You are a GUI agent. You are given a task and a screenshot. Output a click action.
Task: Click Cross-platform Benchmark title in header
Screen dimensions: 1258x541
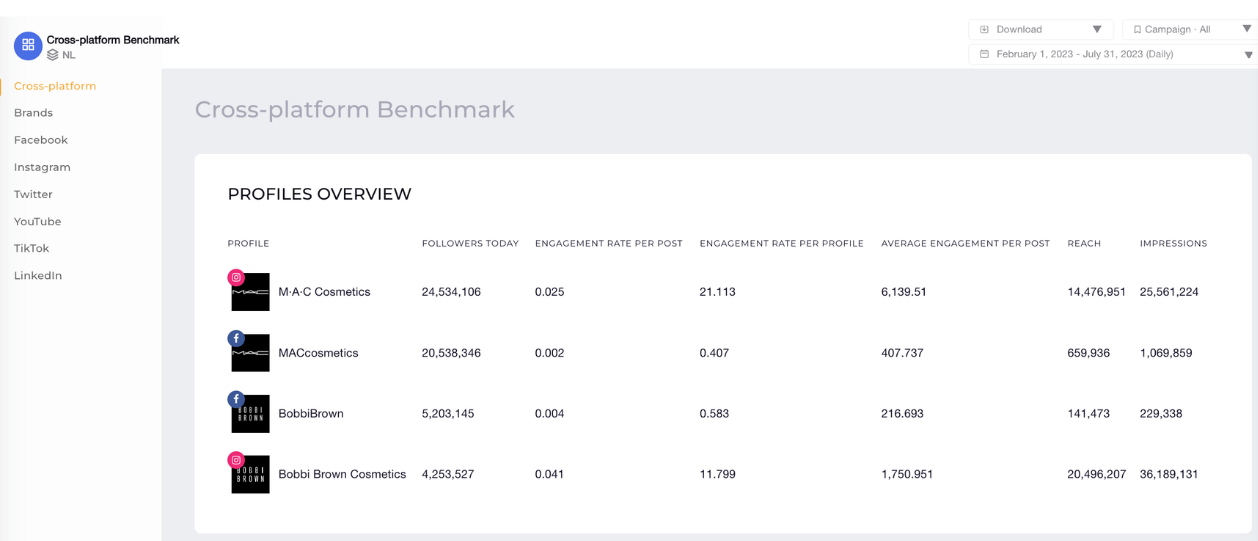[113, 40]
